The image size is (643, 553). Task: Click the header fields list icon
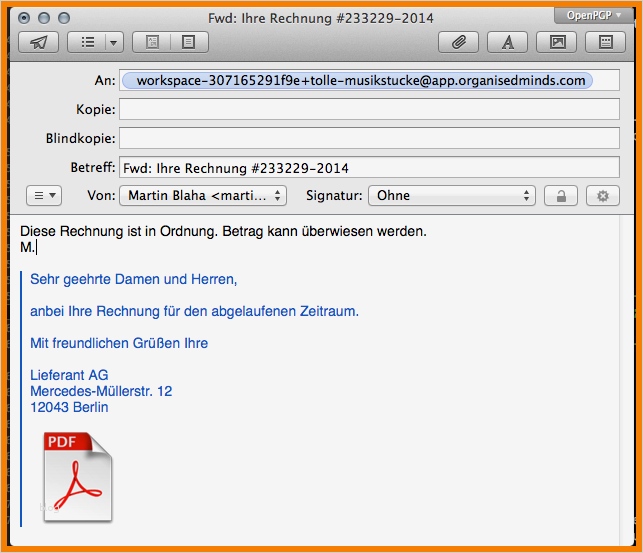[x=87, y=42]
